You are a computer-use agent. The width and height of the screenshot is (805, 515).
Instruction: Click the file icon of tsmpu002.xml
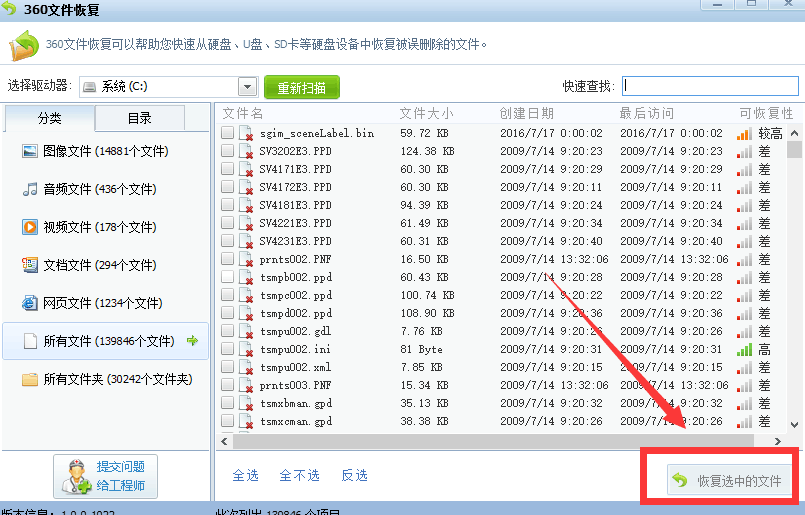coord(246,367)
